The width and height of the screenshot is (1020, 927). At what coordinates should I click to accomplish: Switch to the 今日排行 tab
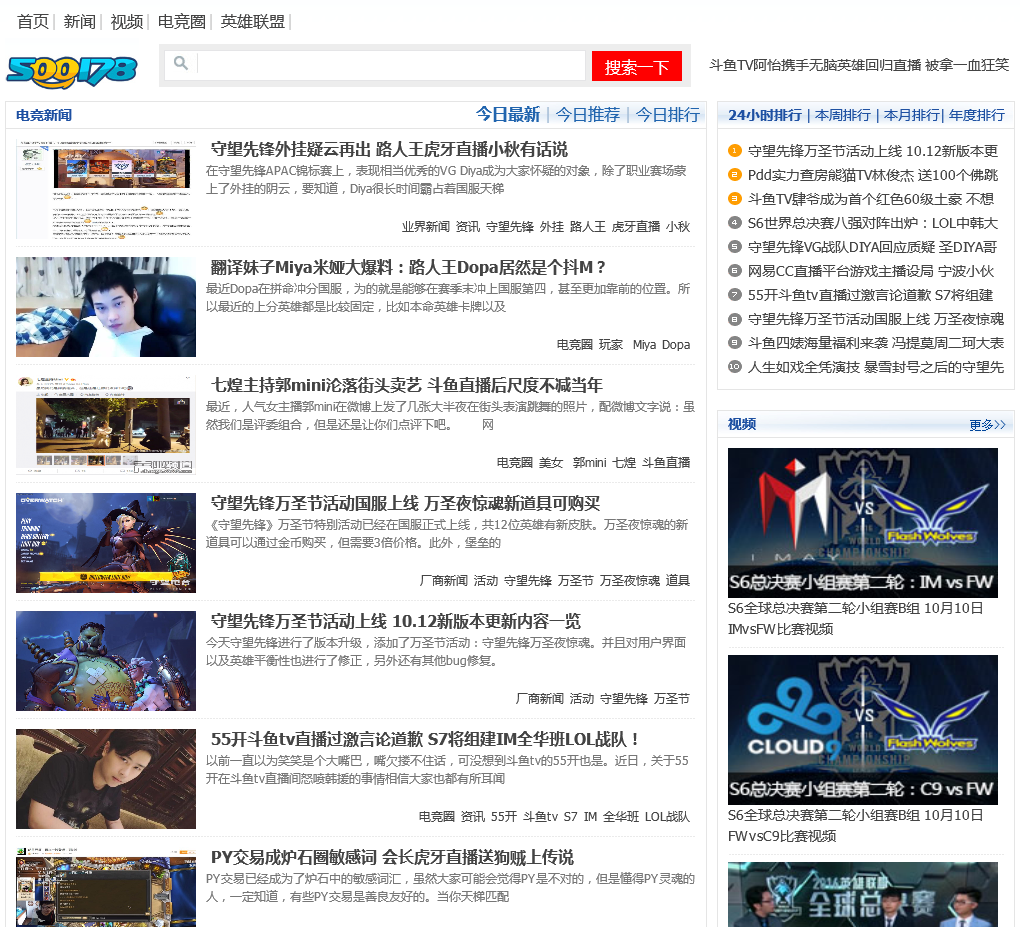tap(667, 114)
